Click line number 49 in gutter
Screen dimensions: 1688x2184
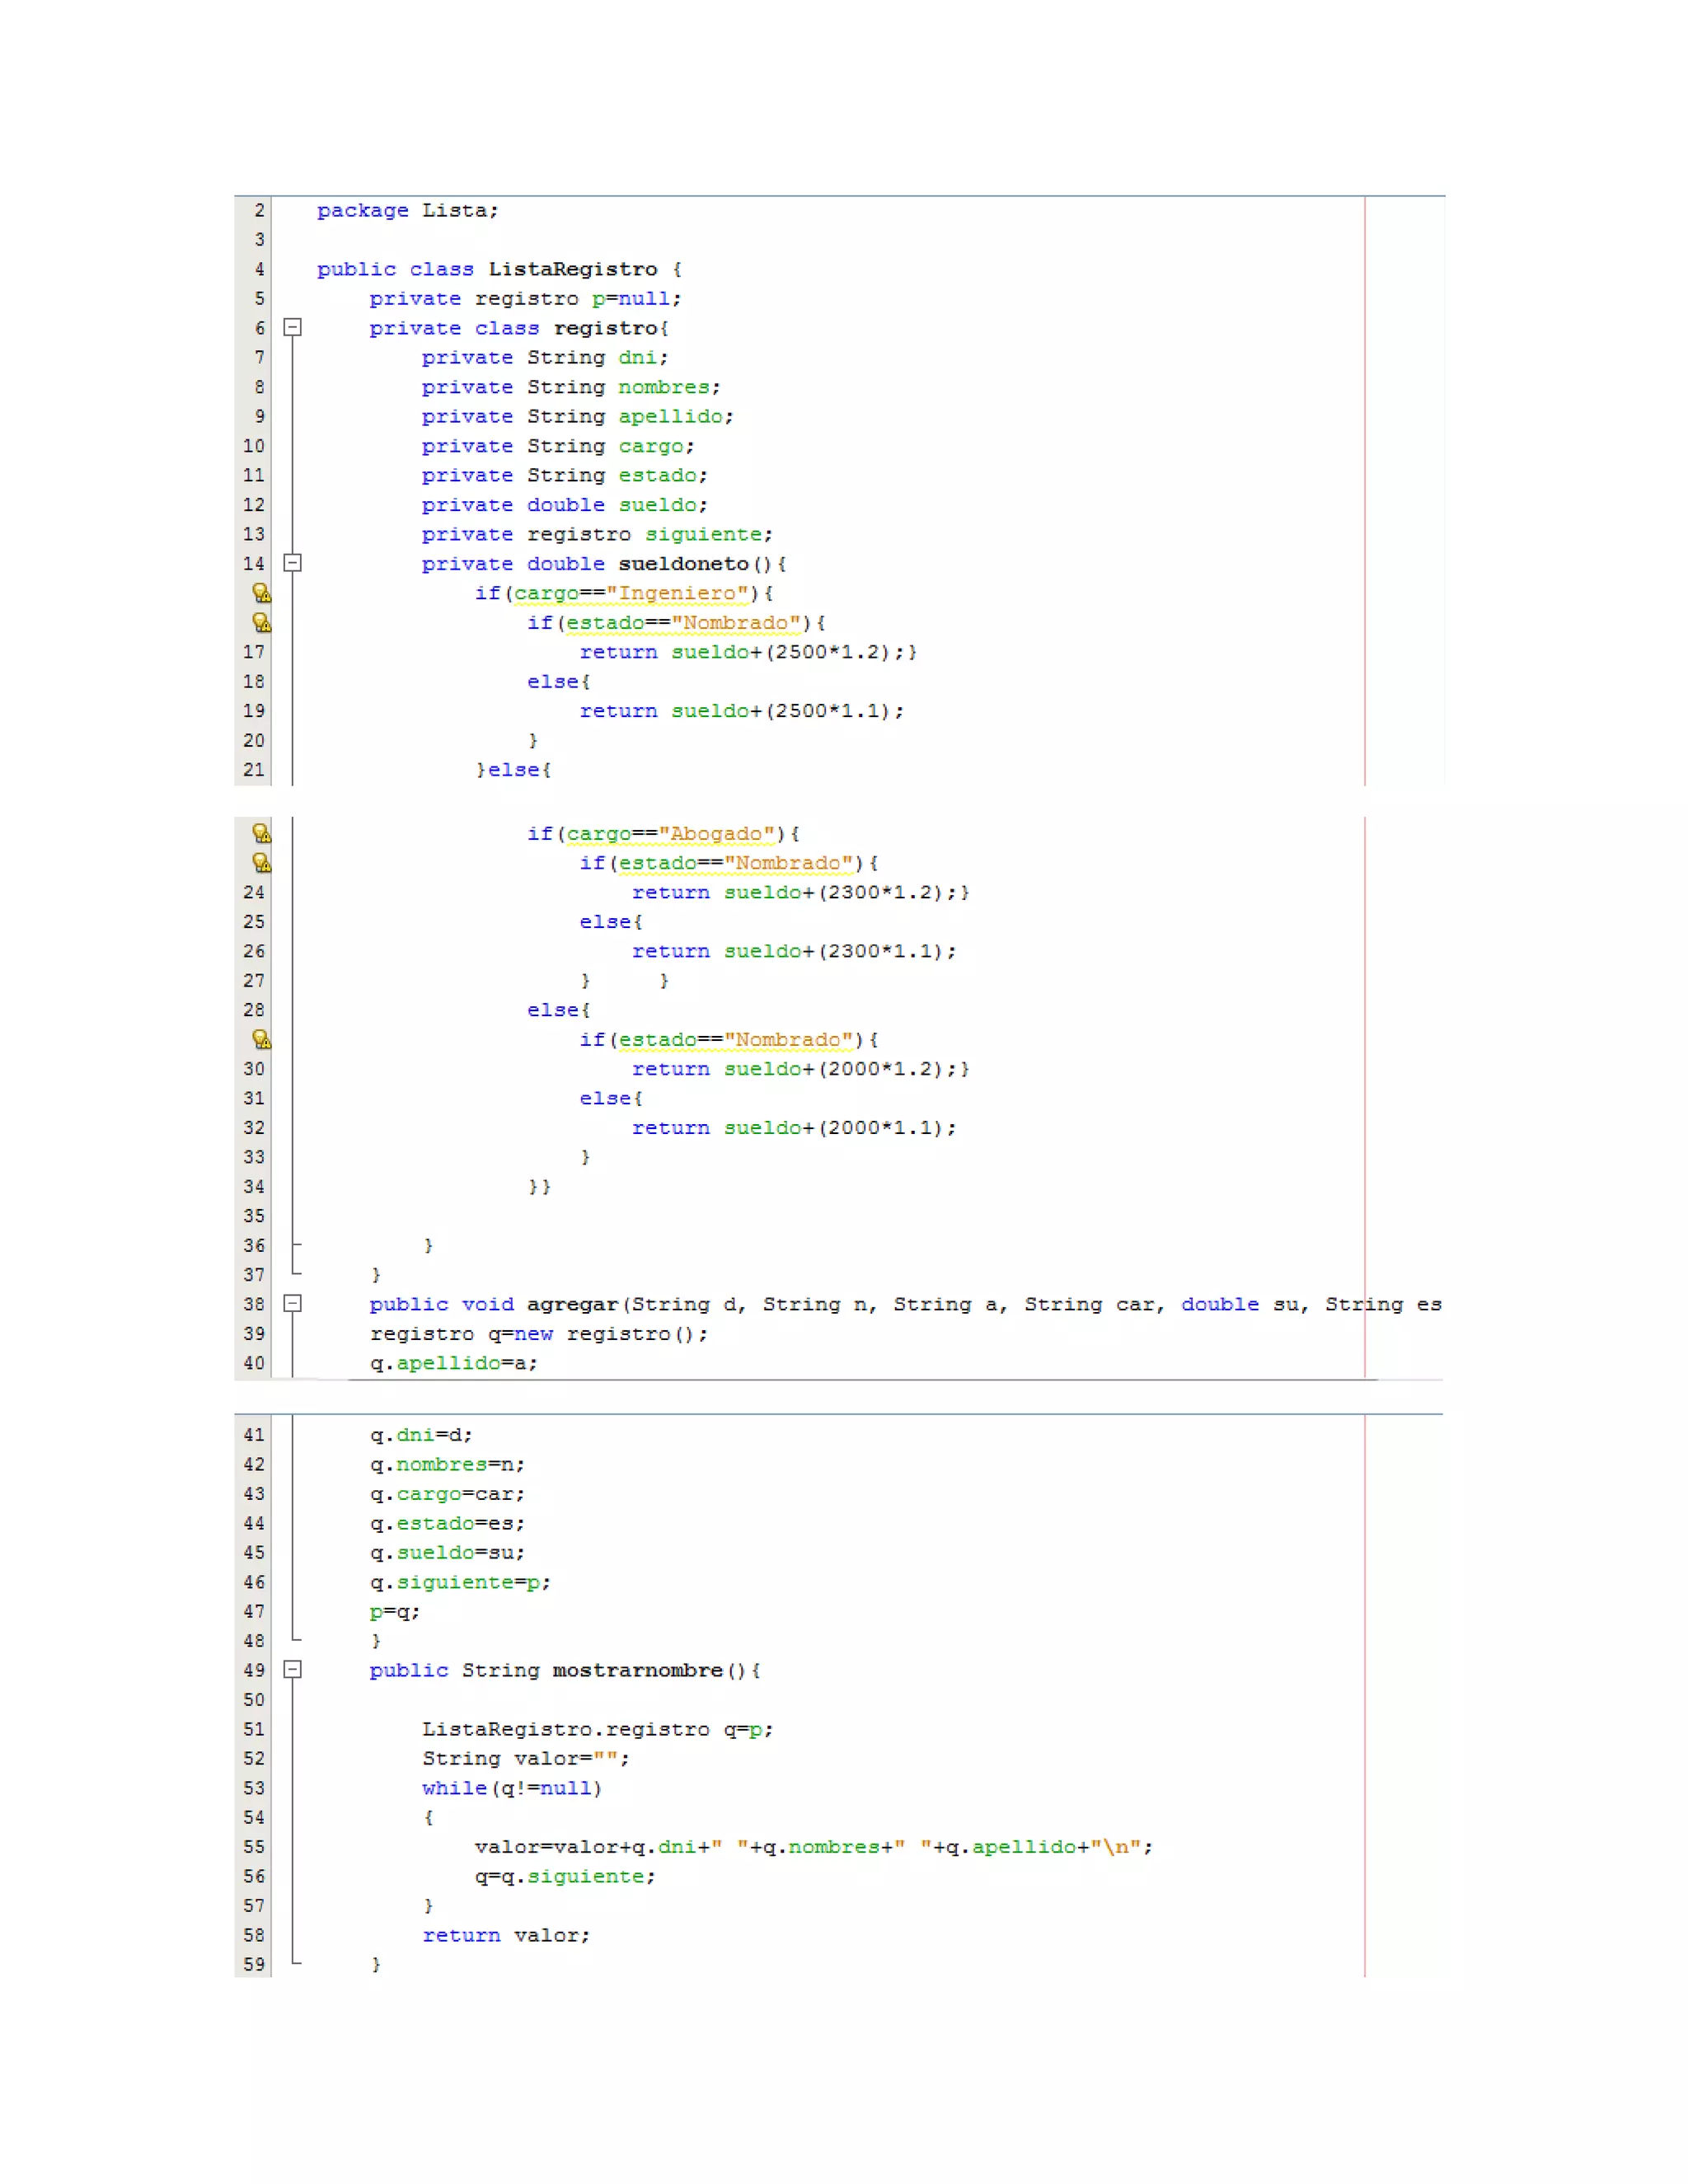coord(254,1670)
